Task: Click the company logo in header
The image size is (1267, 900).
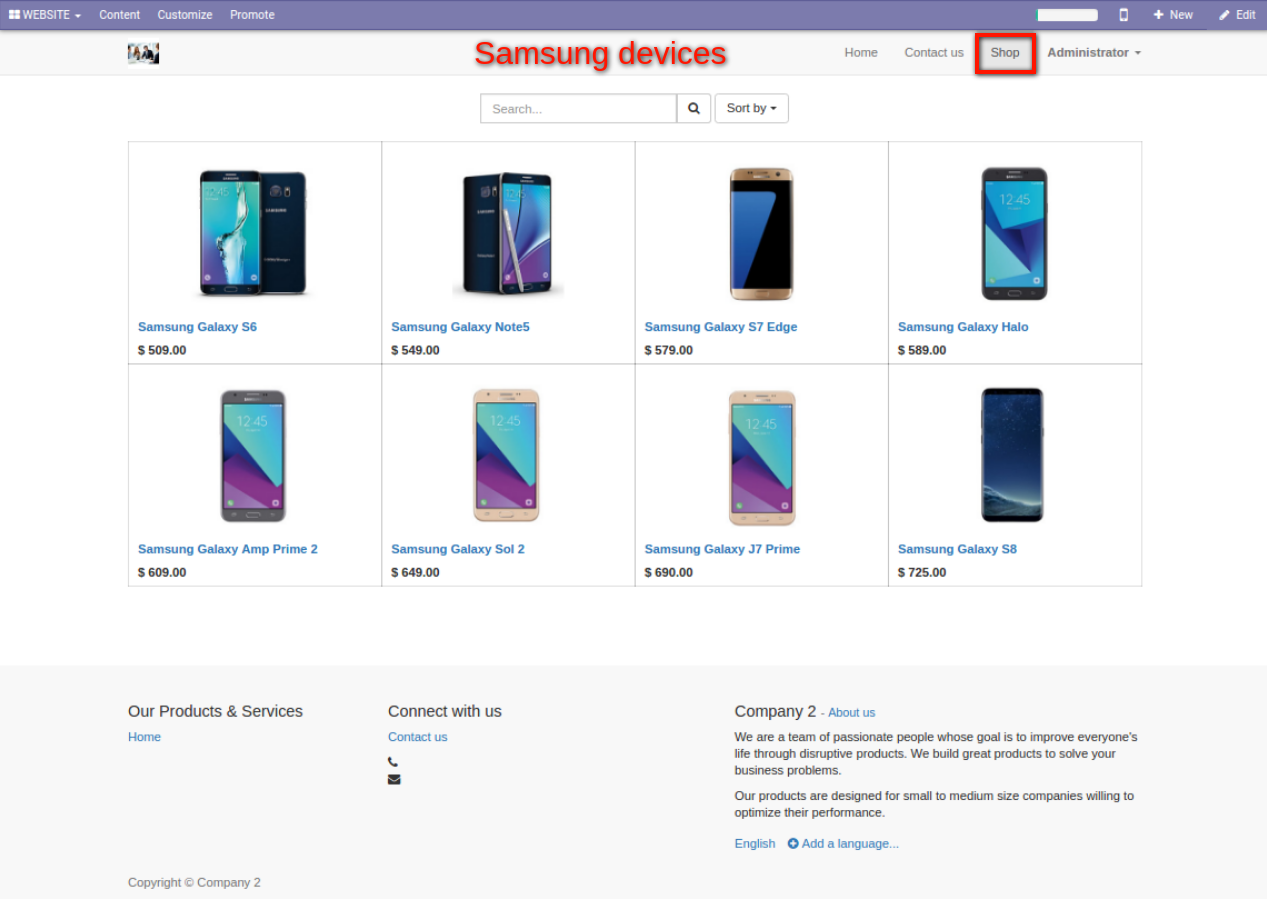Action: tap(143, 54)
